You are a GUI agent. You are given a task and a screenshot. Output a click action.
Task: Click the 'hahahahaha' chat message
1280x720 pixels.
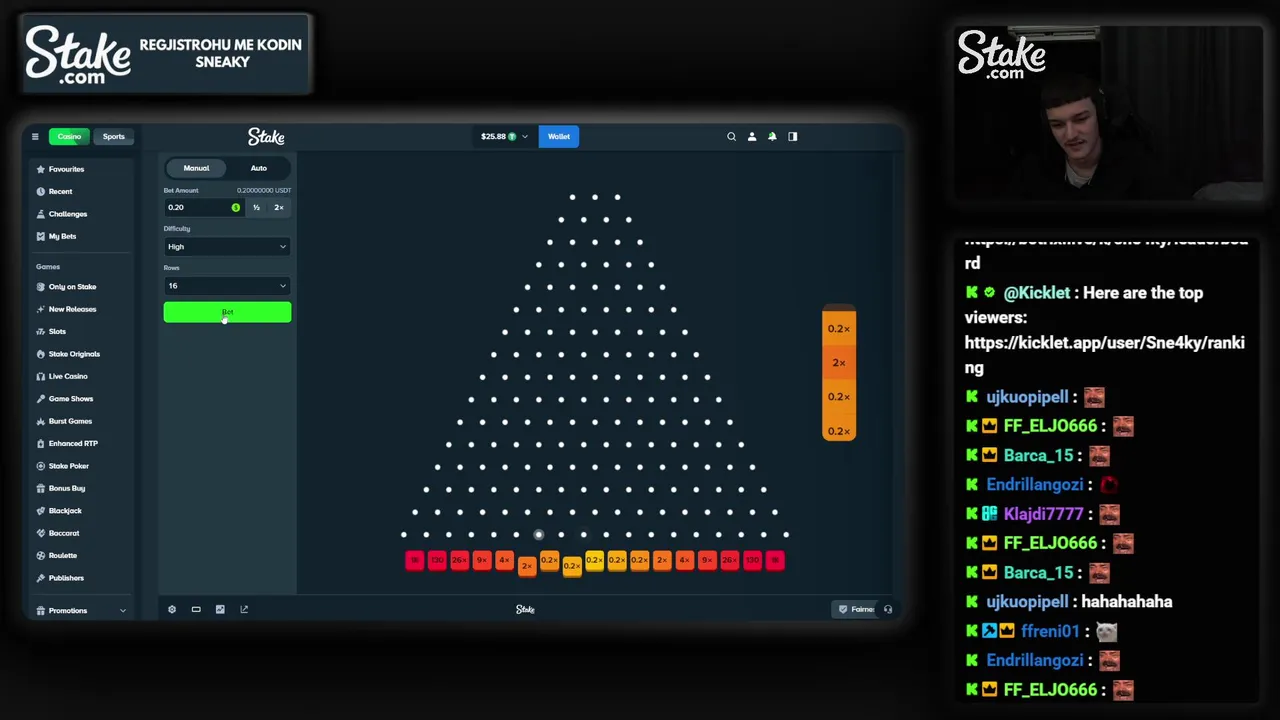point(1127,602)
